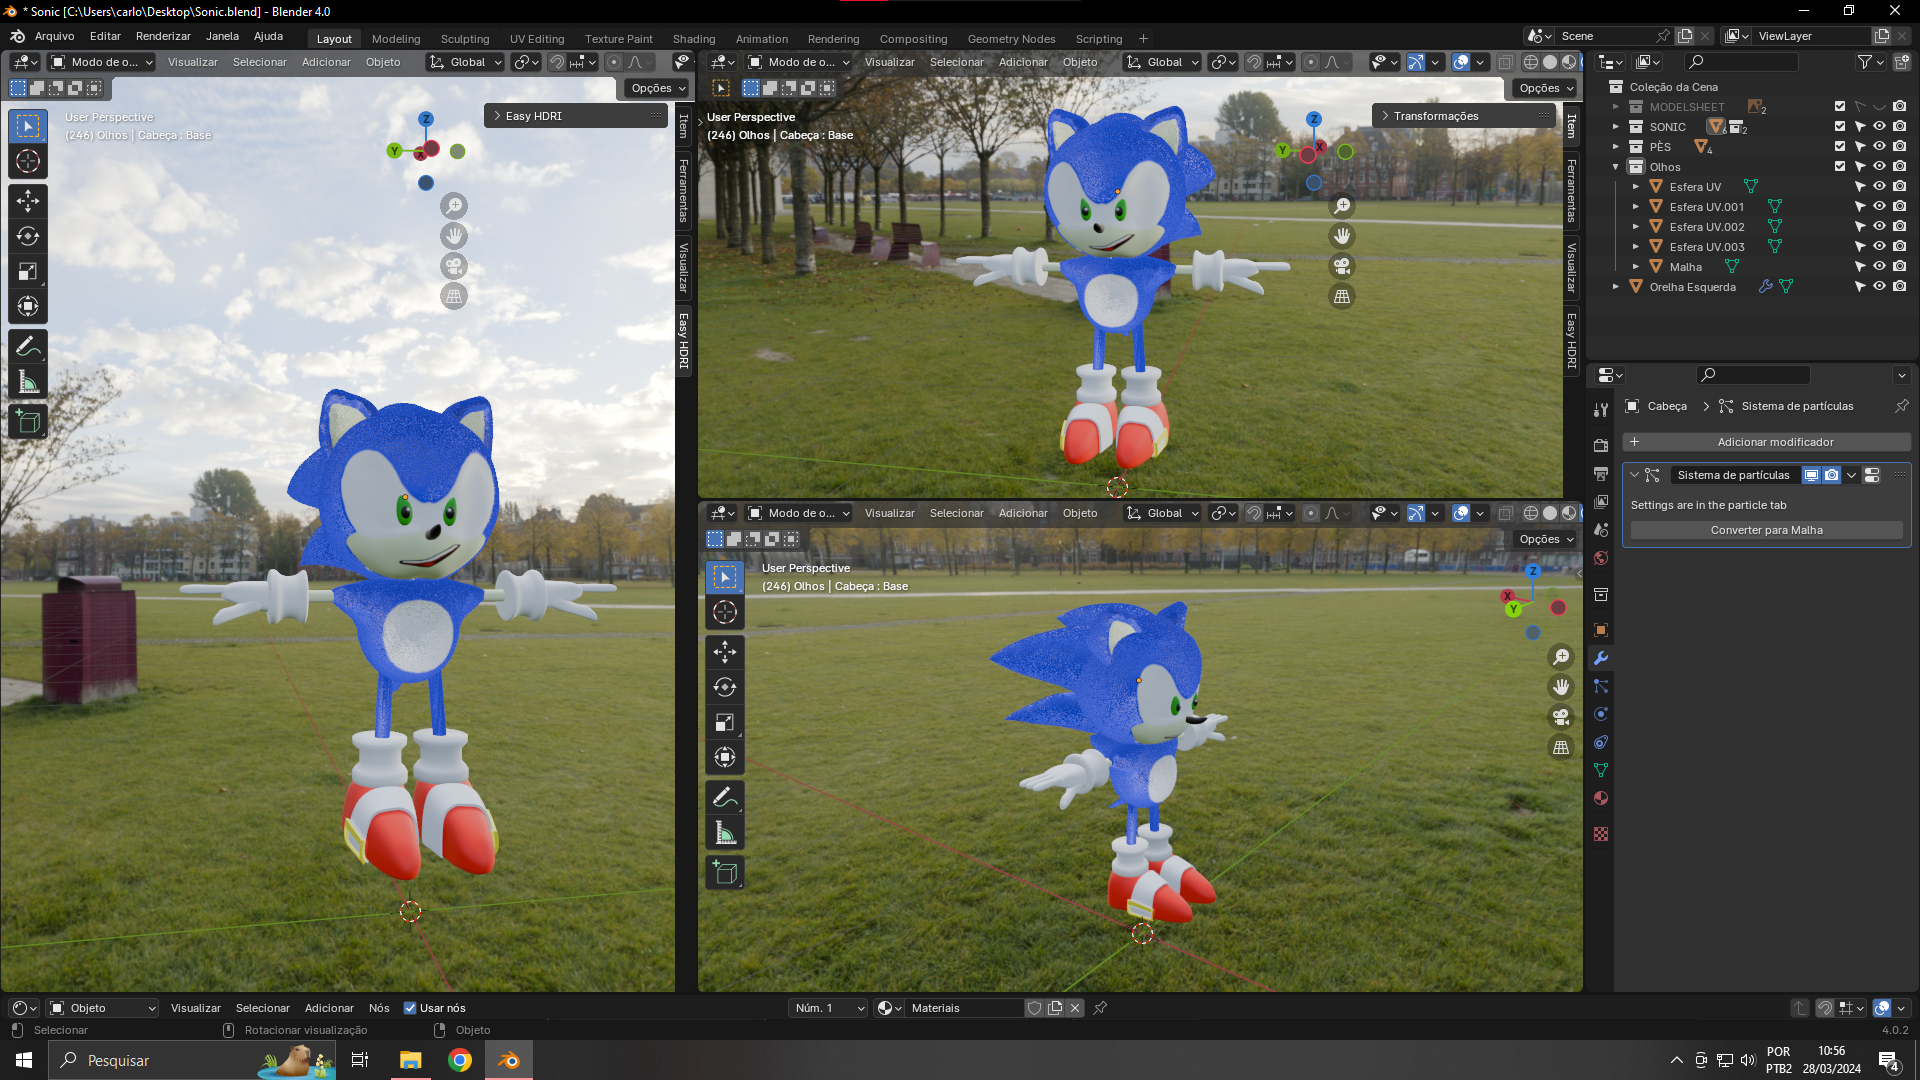This screenshot has height=1080, width=1920.
Task: Exclude SONIC collection from view layer
Action: click(x=1839, y=127)
